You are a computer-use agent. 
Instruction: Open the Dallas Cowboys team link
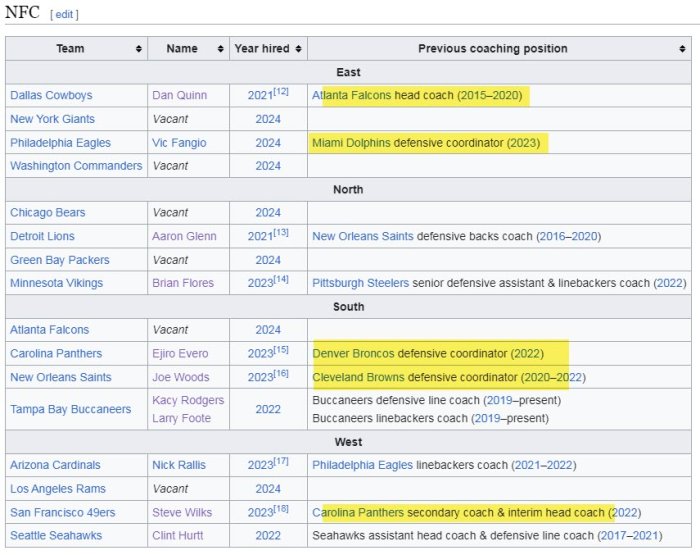[51, 95]
